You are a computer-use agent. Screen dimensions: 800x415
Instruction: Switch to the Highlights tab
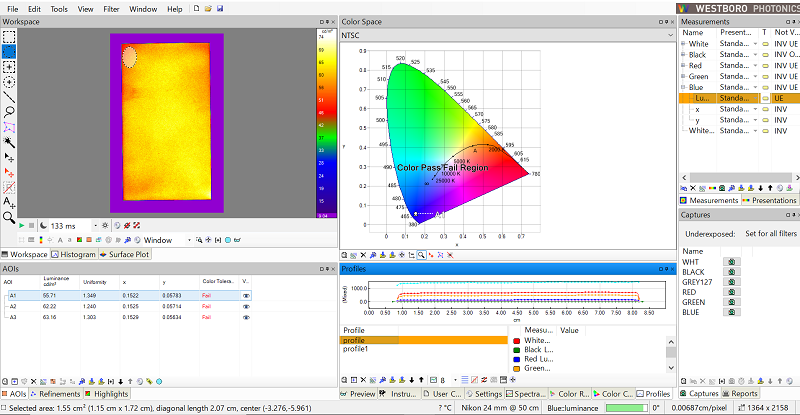[107, 394]
